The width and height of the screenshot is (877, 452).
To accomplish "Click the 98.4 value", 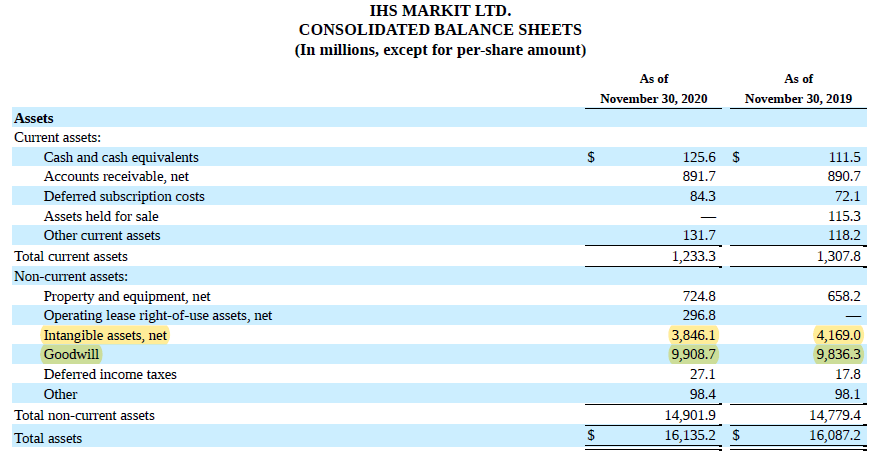I will coord(702,394).
